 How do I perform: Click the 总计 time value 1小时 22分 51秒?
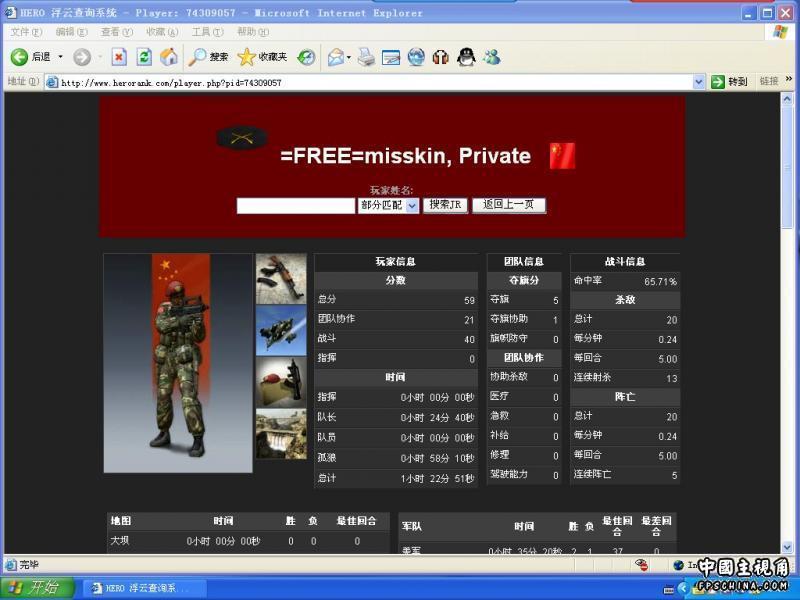[437, 479]
